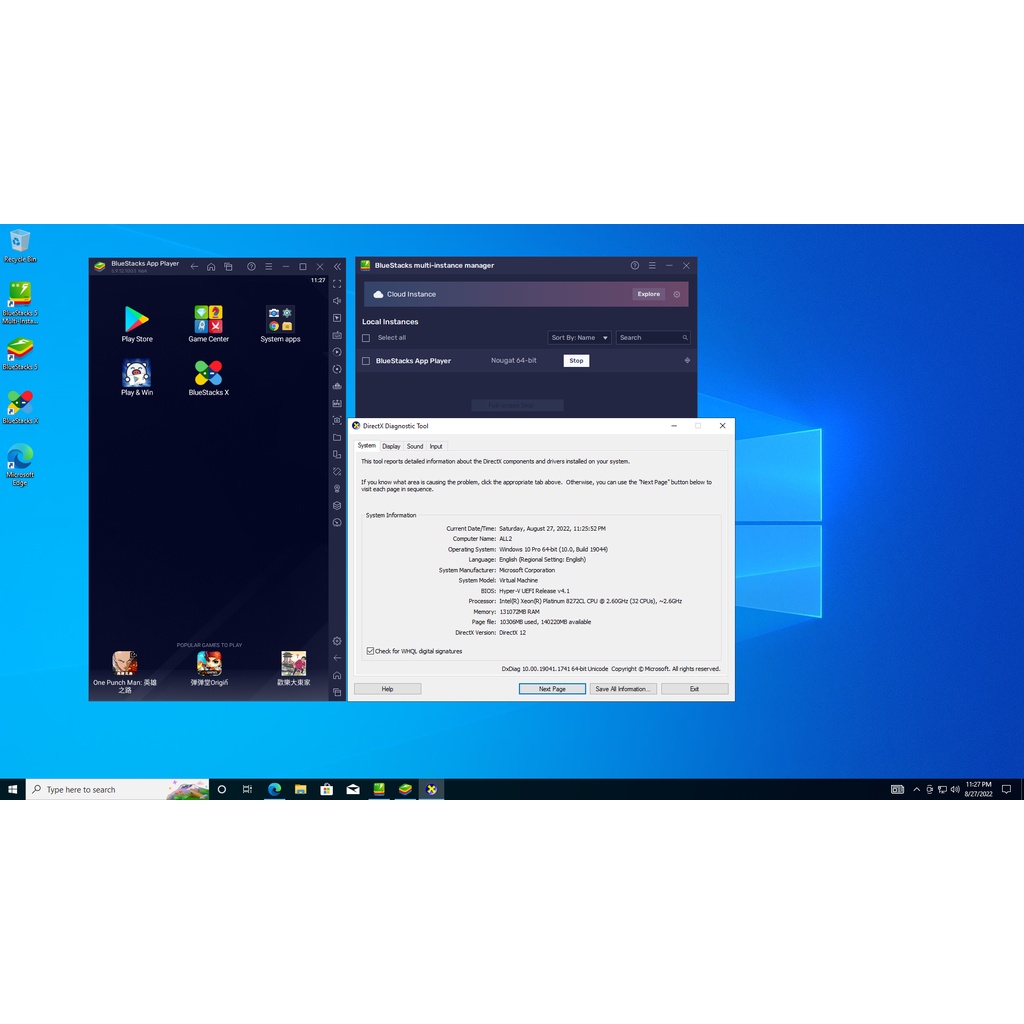This screenshot has width=1024, height=1024.
Task: Open the multi-instance manager hamburger menu
Action: click(652, 265)
